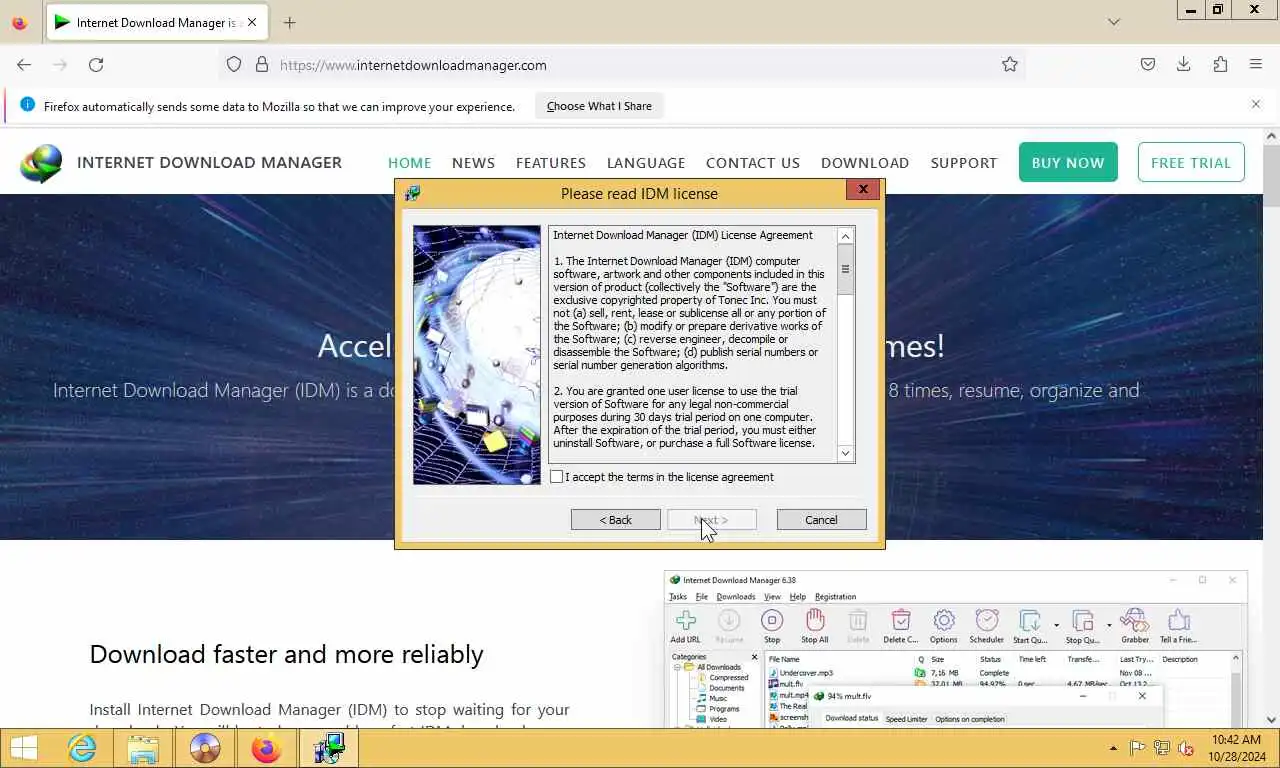Open SUPPORT navigation link

(964, 163)
